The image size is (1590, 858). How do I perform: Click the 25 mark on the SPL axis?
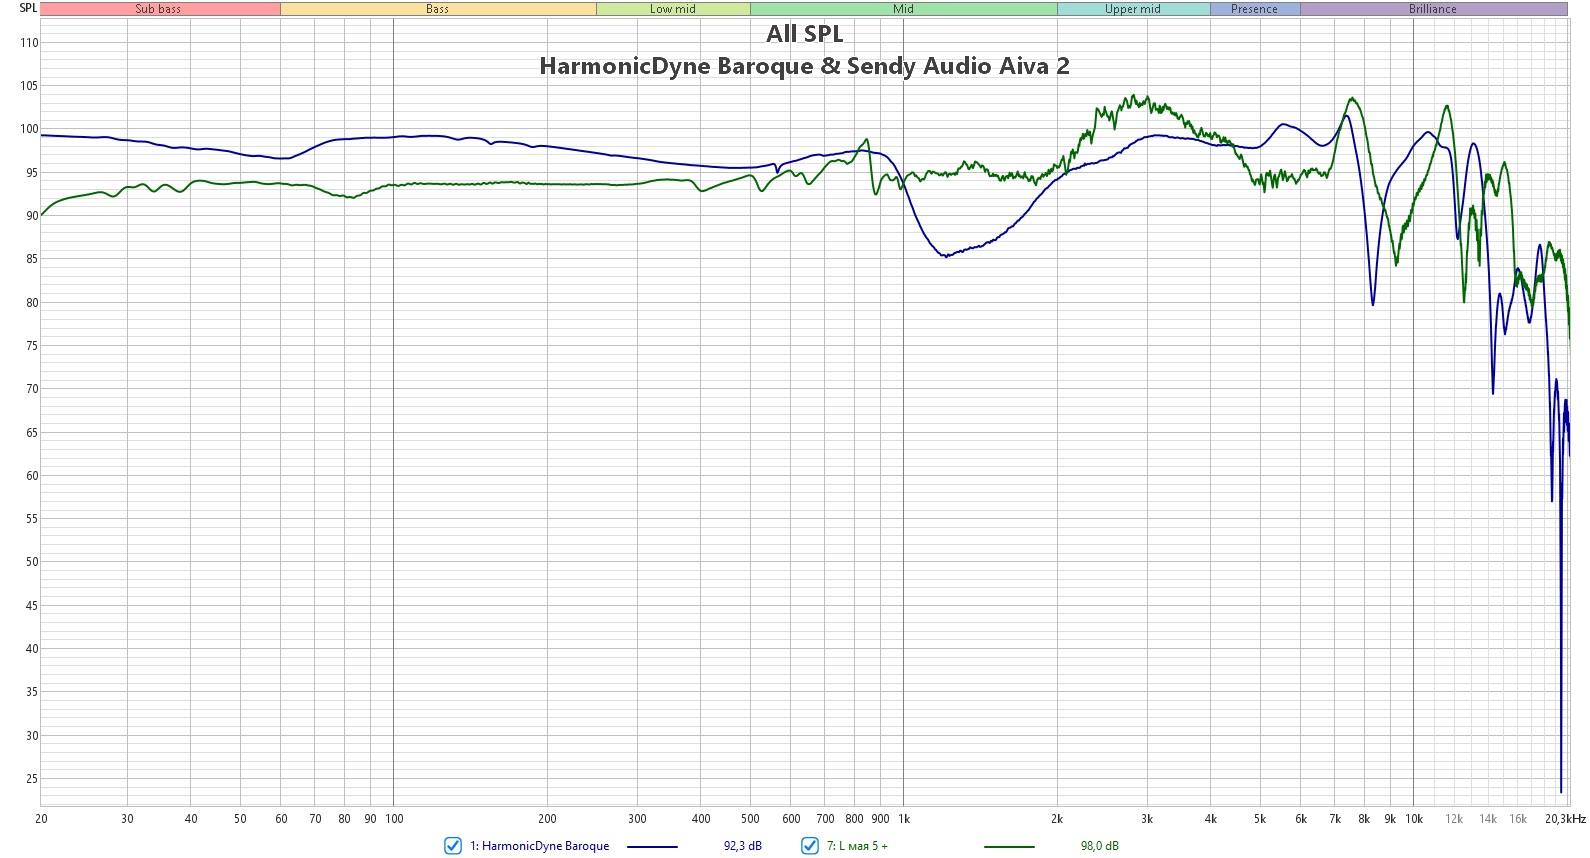click(x=32, y=779)
